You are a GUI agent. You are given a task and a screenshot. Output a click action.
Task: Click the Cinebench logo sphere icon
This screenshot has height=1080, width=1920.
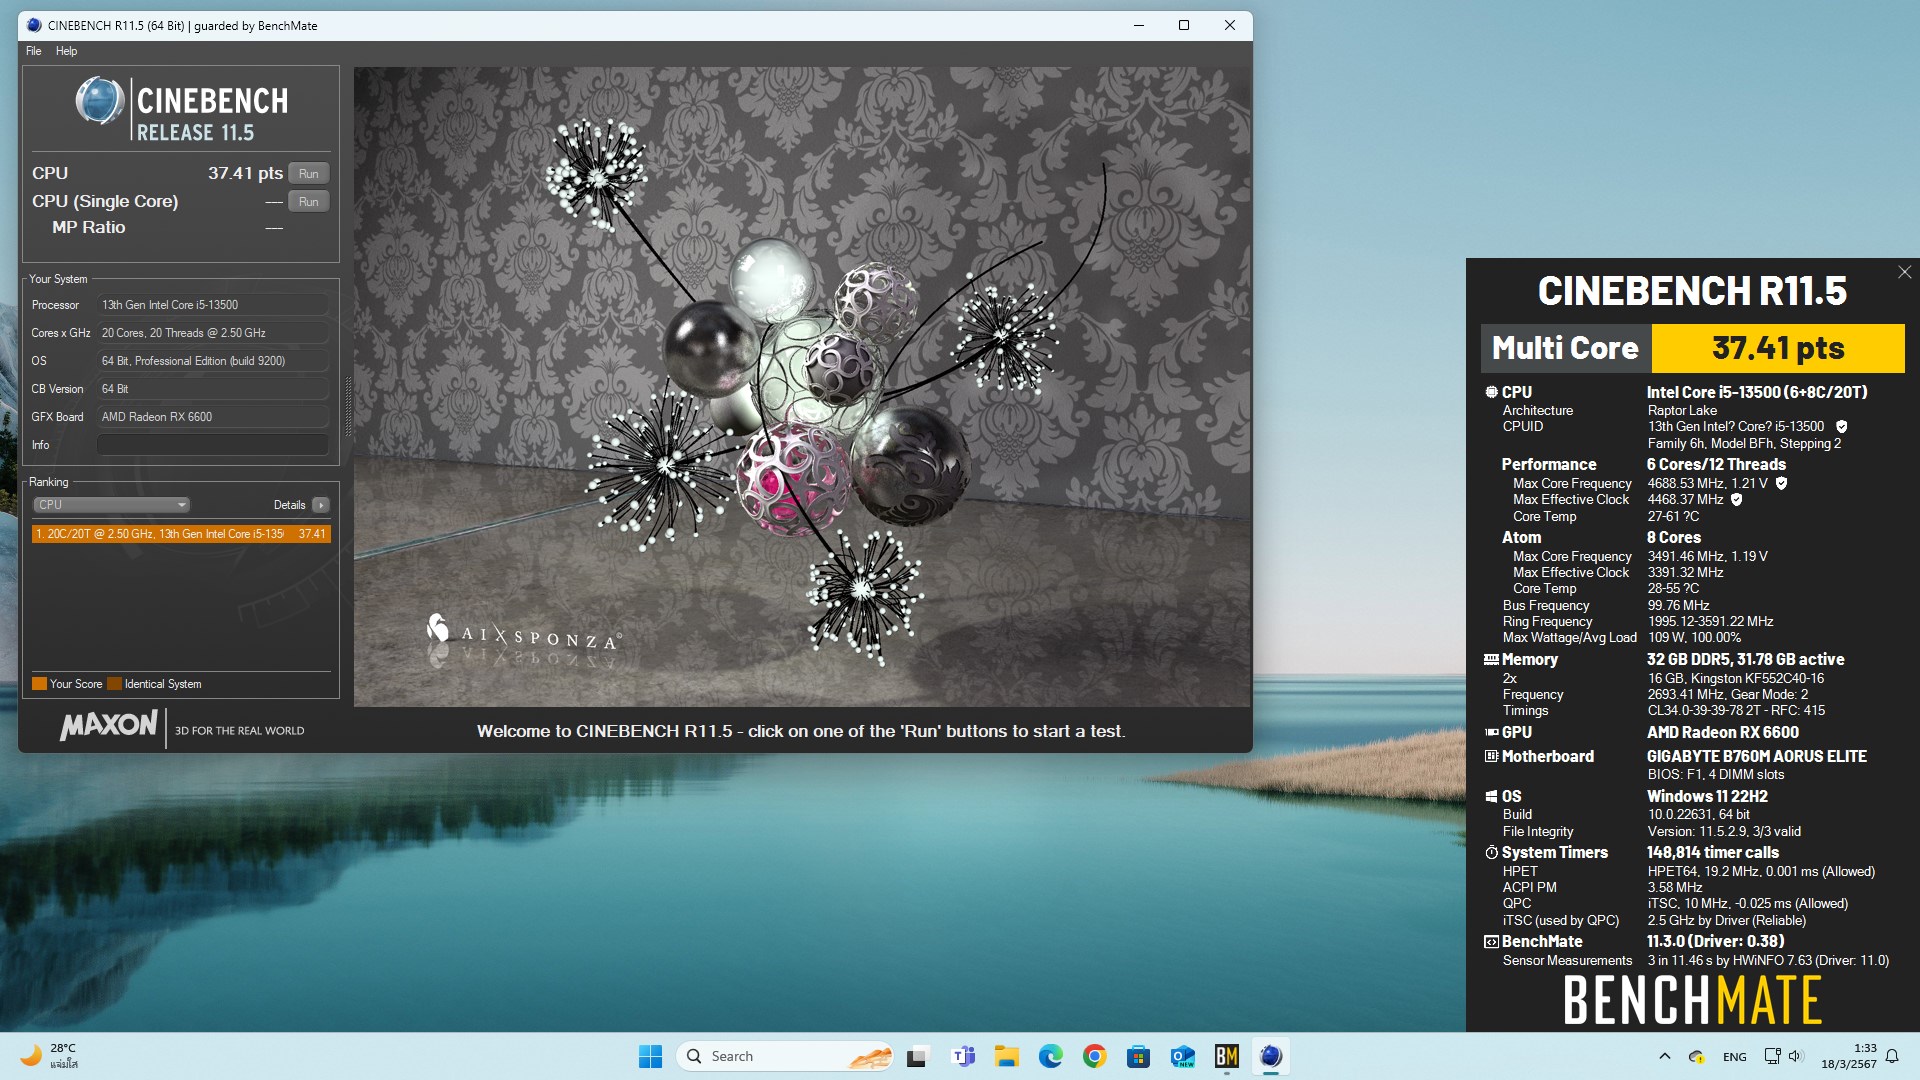click(100, 101)
